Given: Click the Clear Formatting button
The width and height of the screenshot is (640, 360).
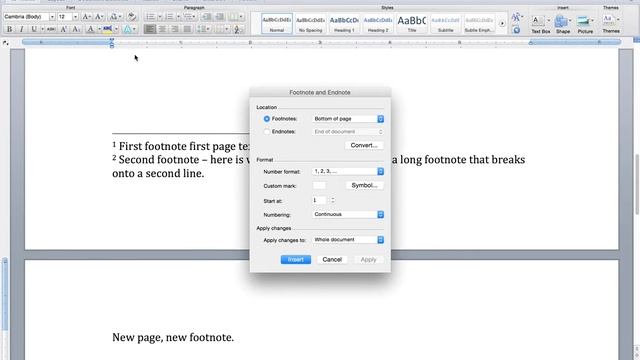Looking at the screenshot, I should [x=131, y=17].
